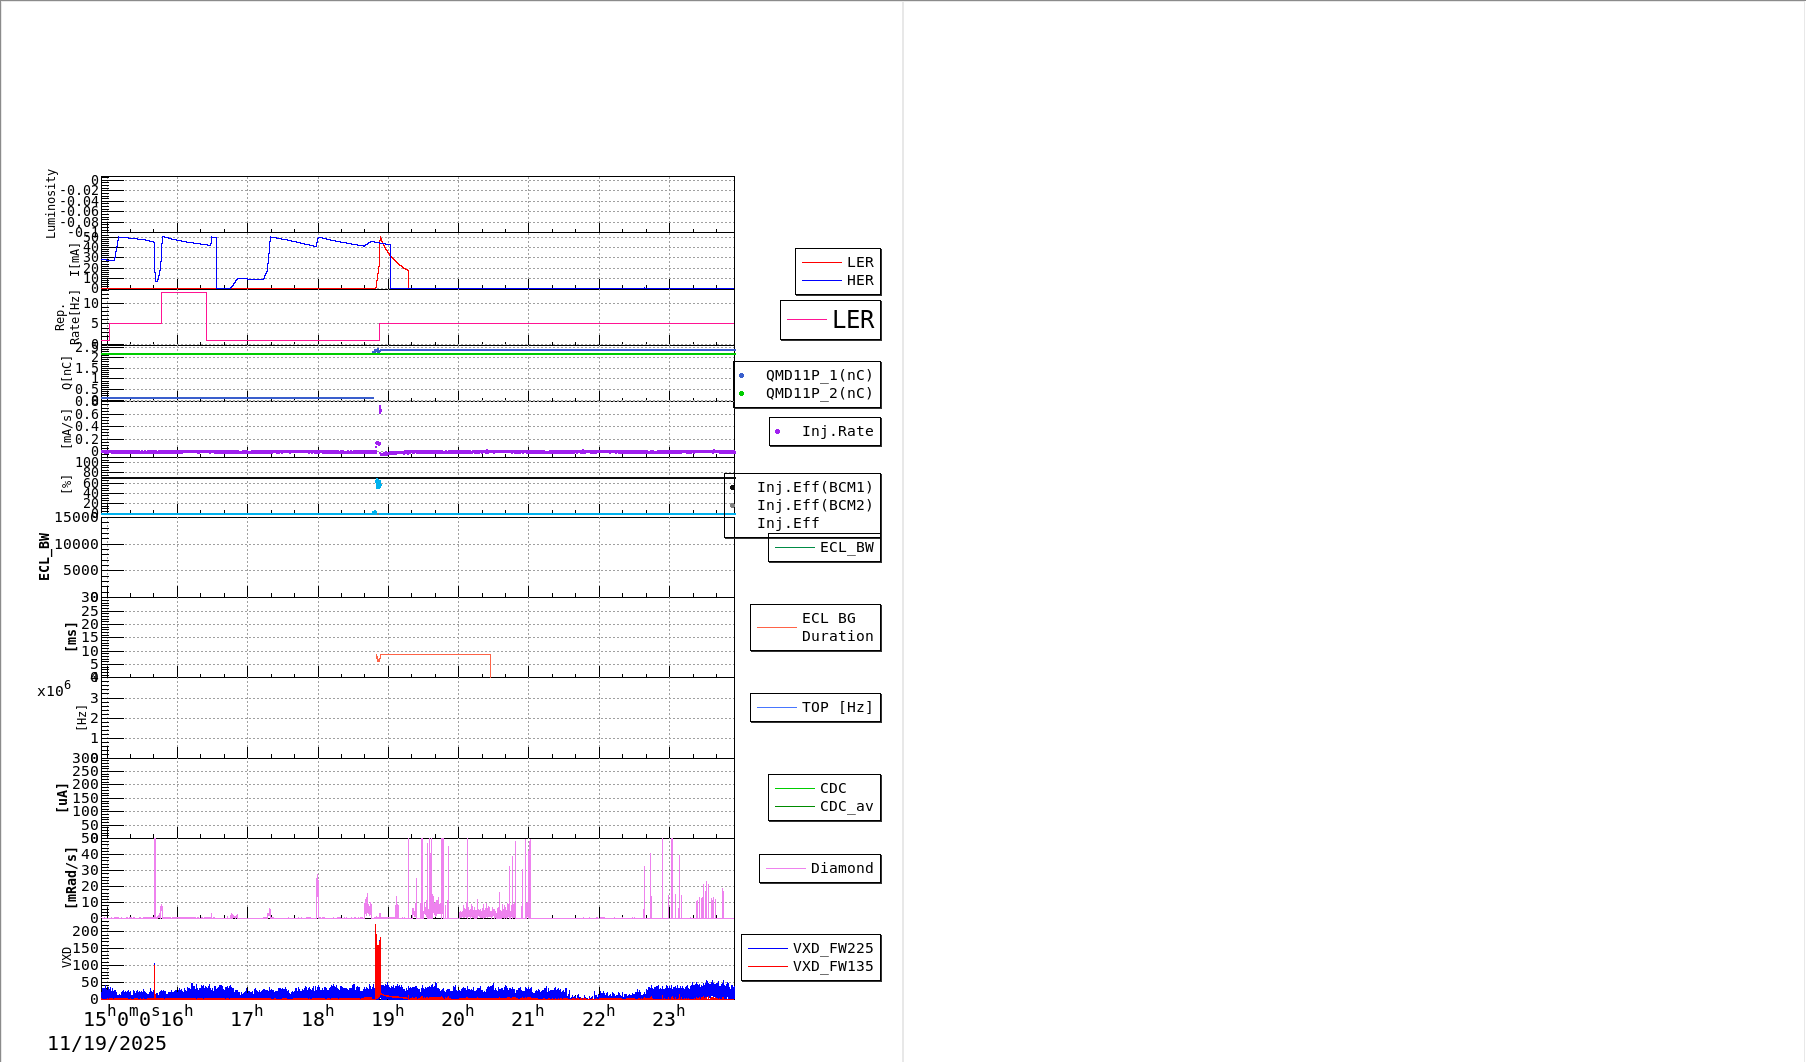Image resolution: width=1806 pixels, height=1062 pixels.
Task: Click the QMD11P_1(nC) legend marker
Action: [x=742, y=376]
